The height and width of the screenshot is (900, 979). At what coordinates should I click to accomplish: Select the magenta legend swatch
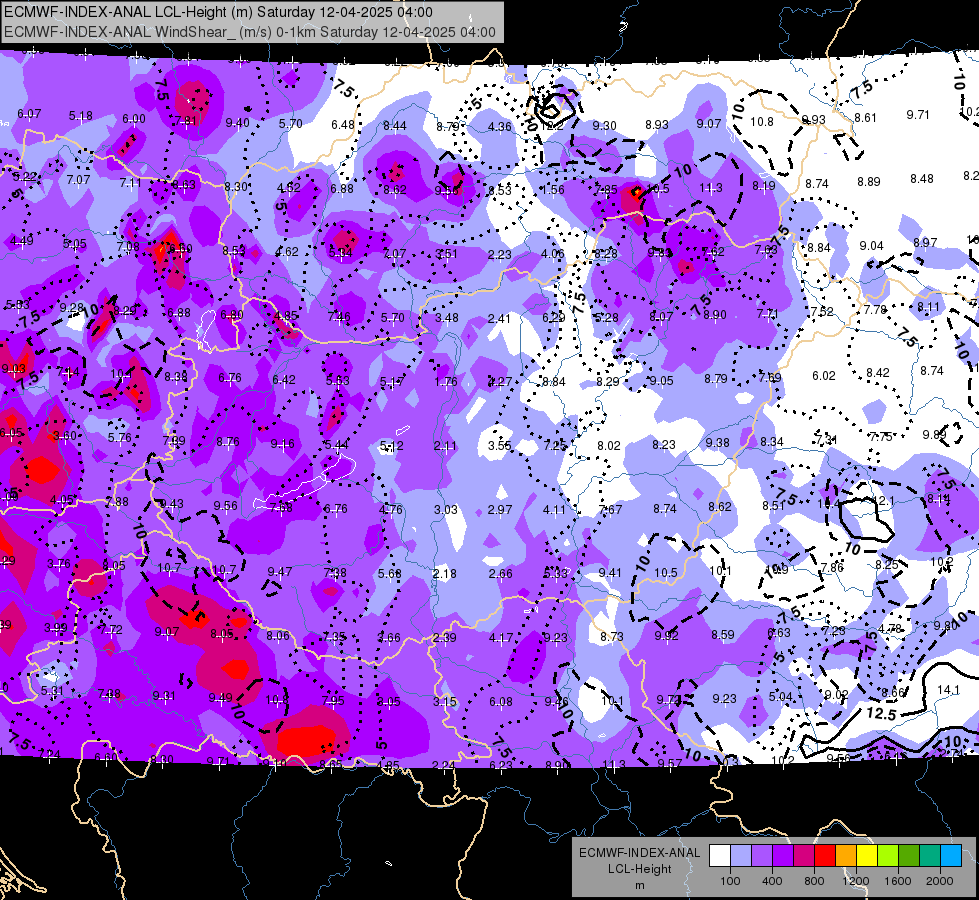[x=804, y=856]
